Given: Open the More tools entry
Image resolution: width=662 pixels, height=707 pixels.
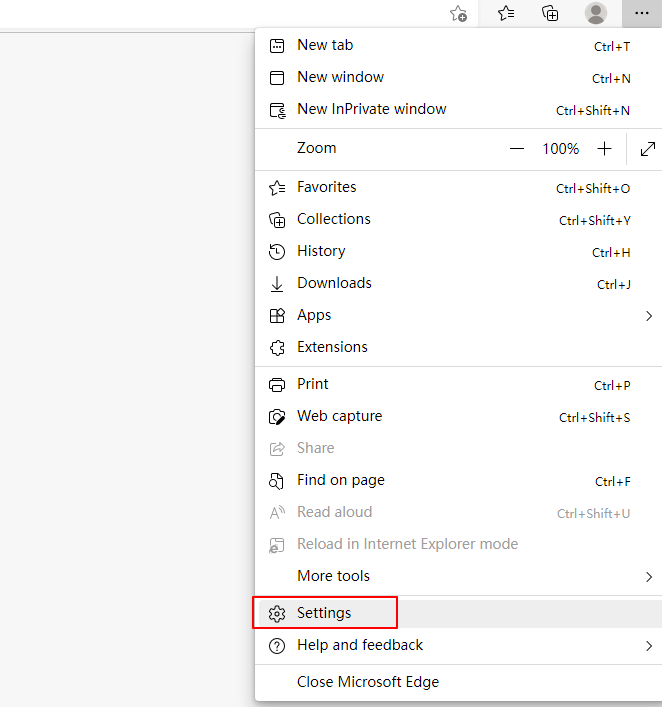Looking at the screenshot, I should coord(458,577).
